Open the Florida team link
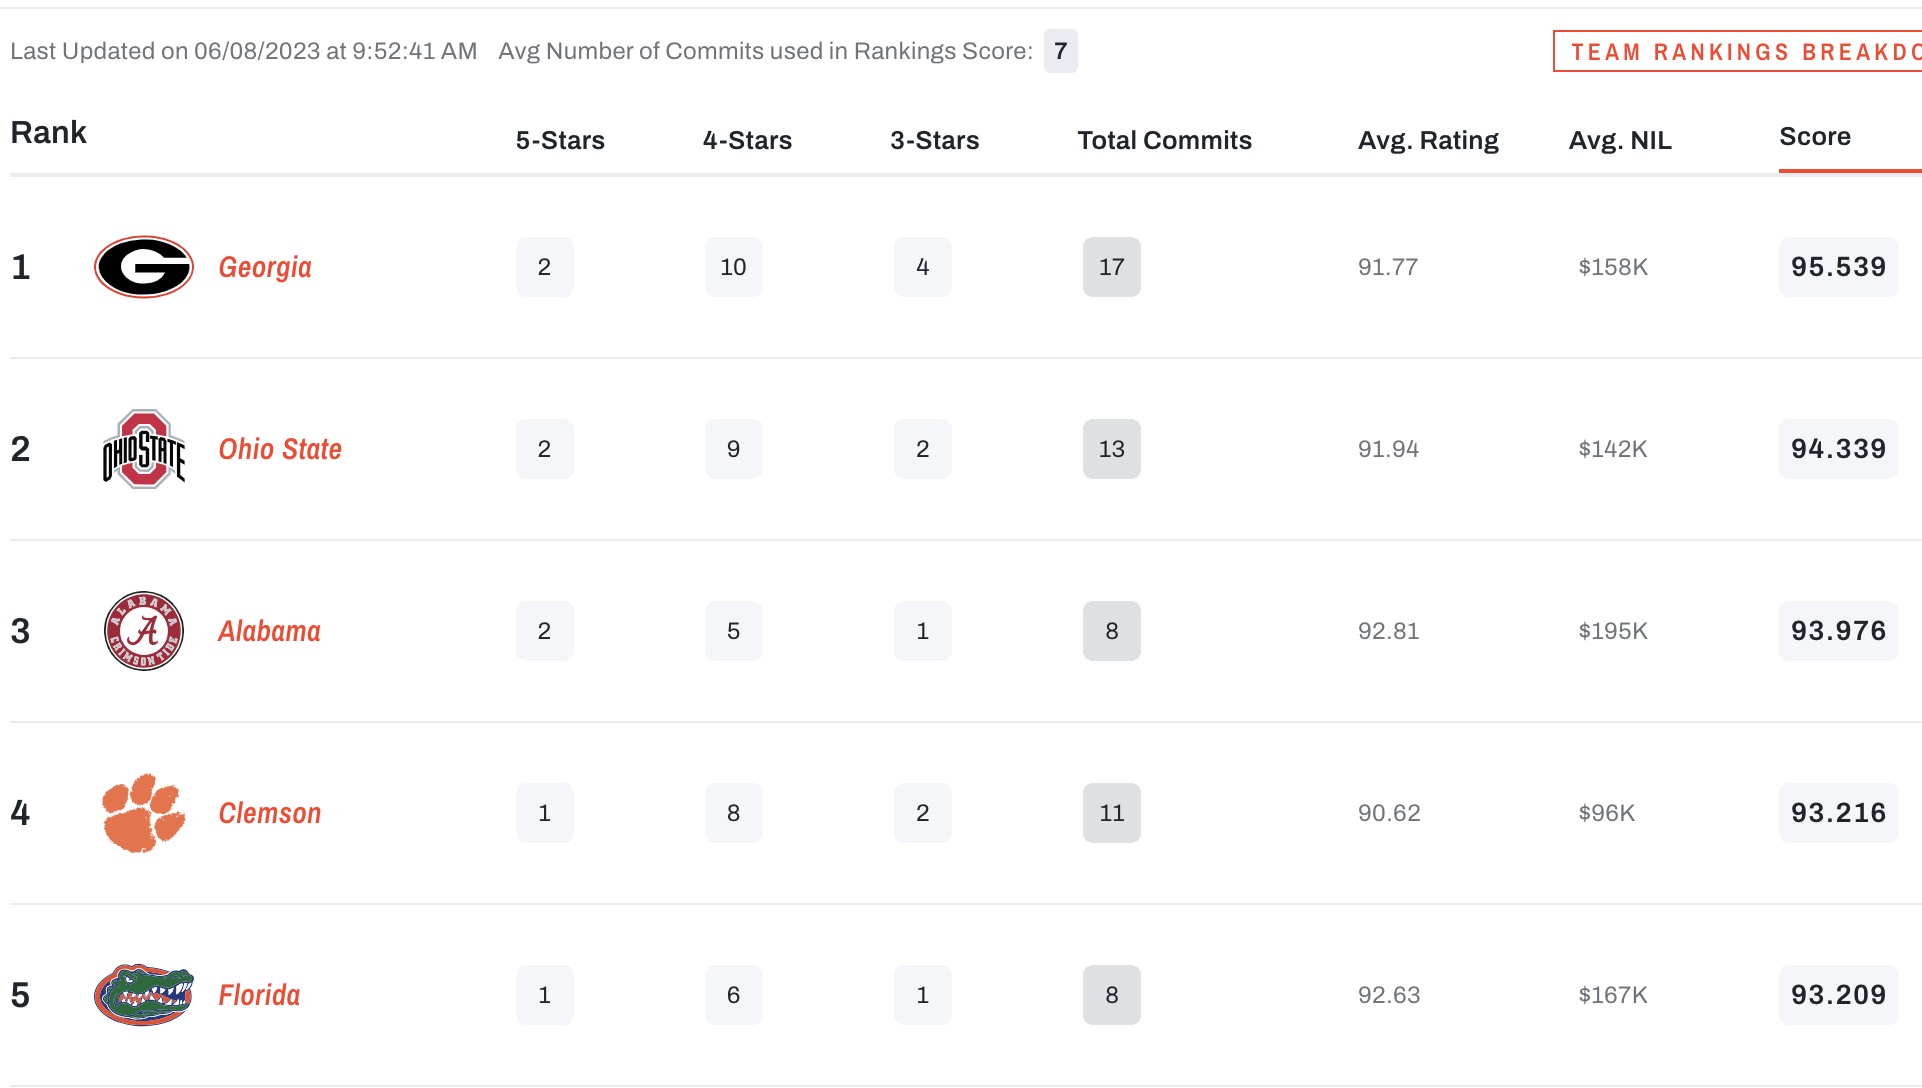Screen dimensions: 1922x1088 pos(259,995)
